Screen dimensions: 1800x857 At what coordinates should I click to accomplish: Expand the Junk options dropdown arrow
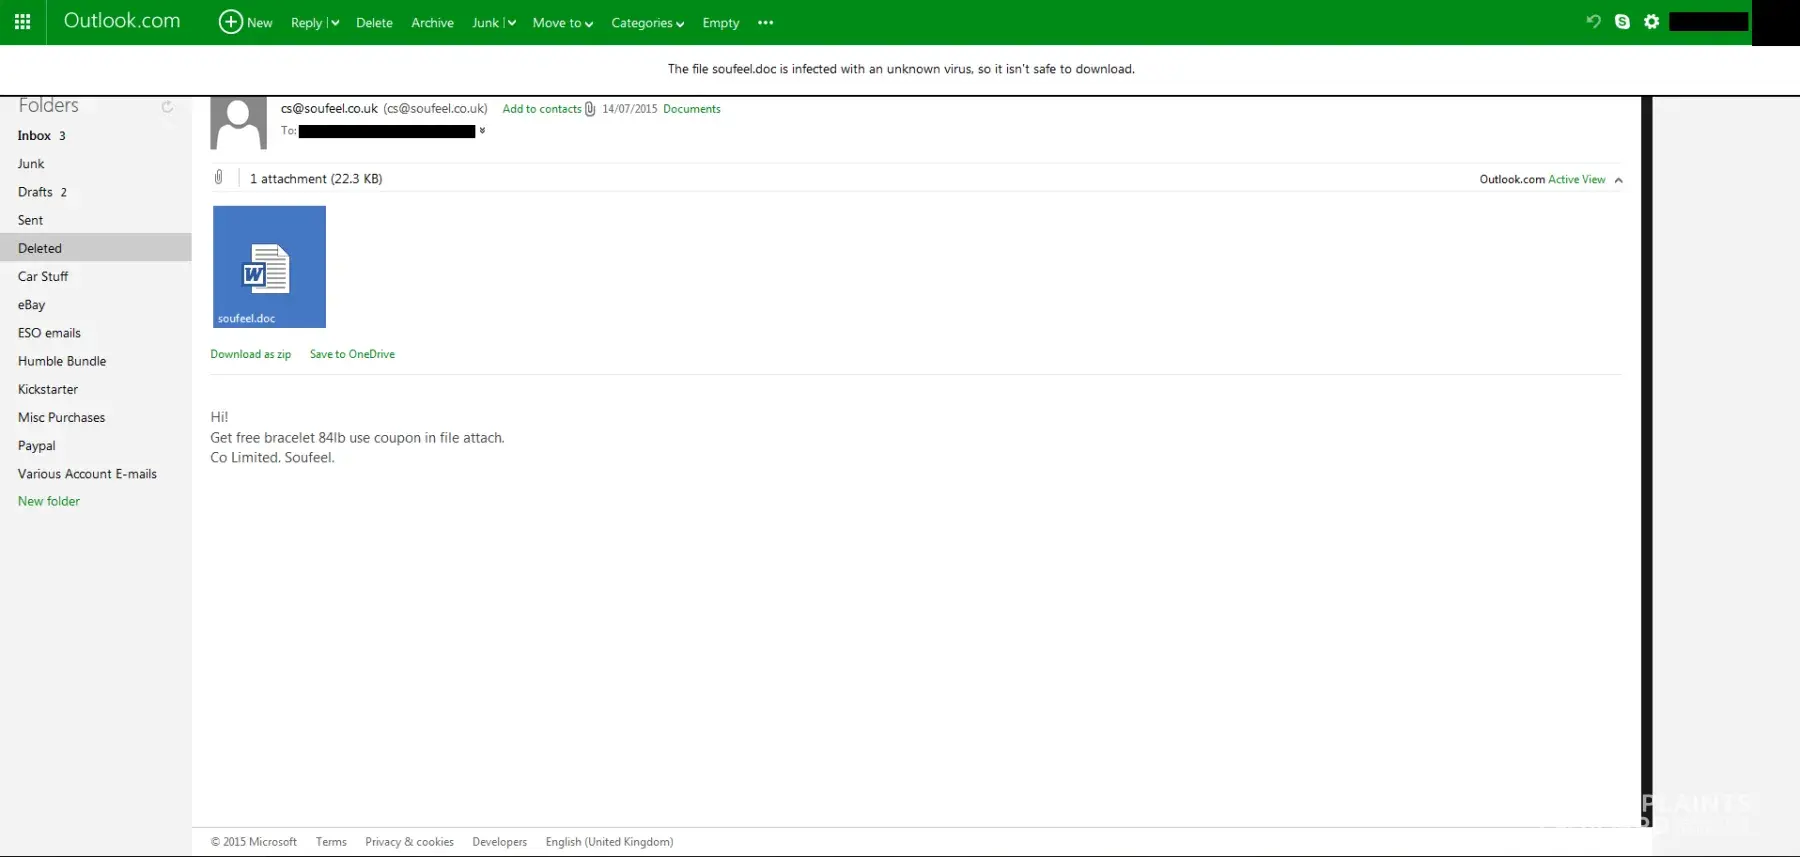pos(512,23)
